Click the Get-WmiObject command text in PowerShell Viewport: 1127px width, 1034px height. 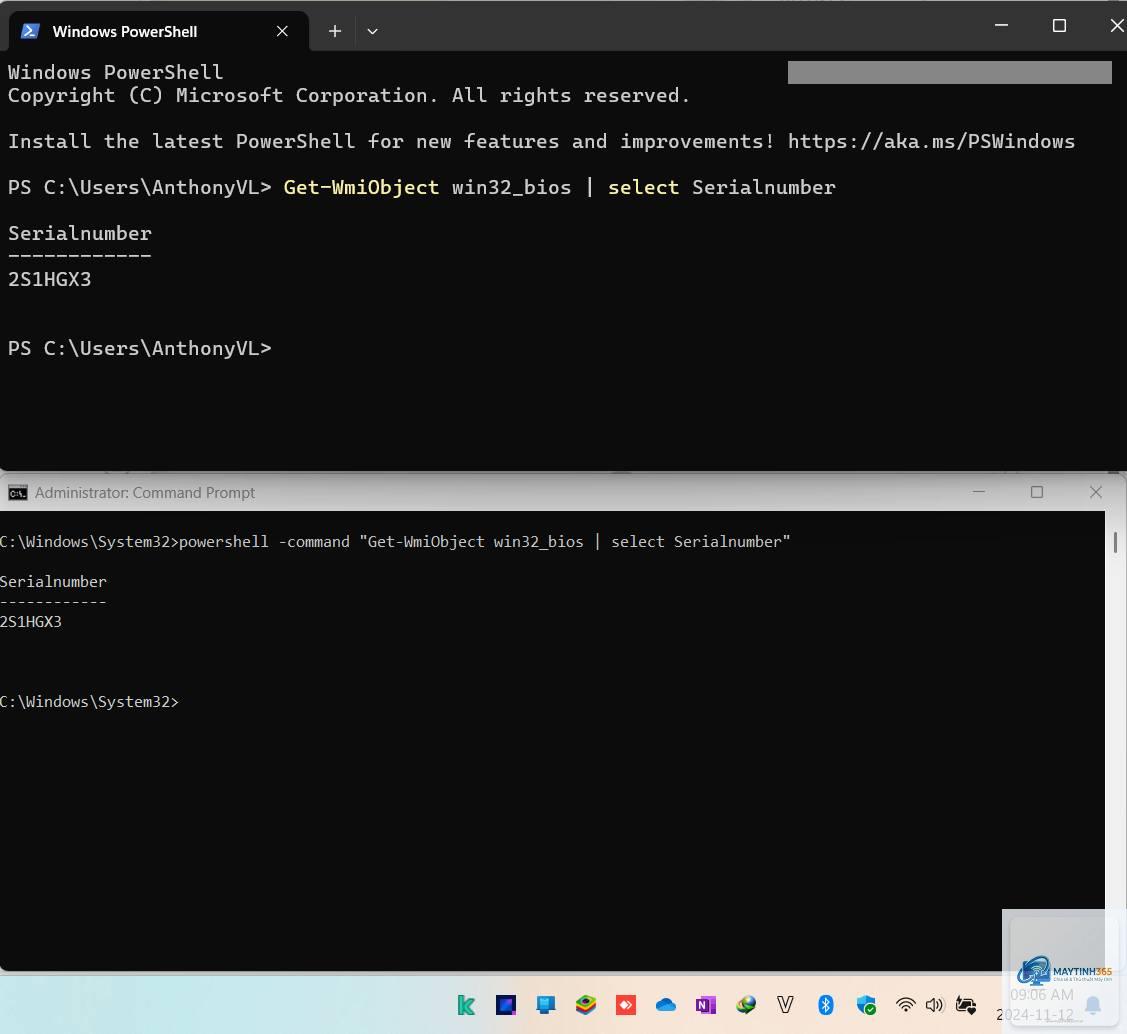coord(361,187)
